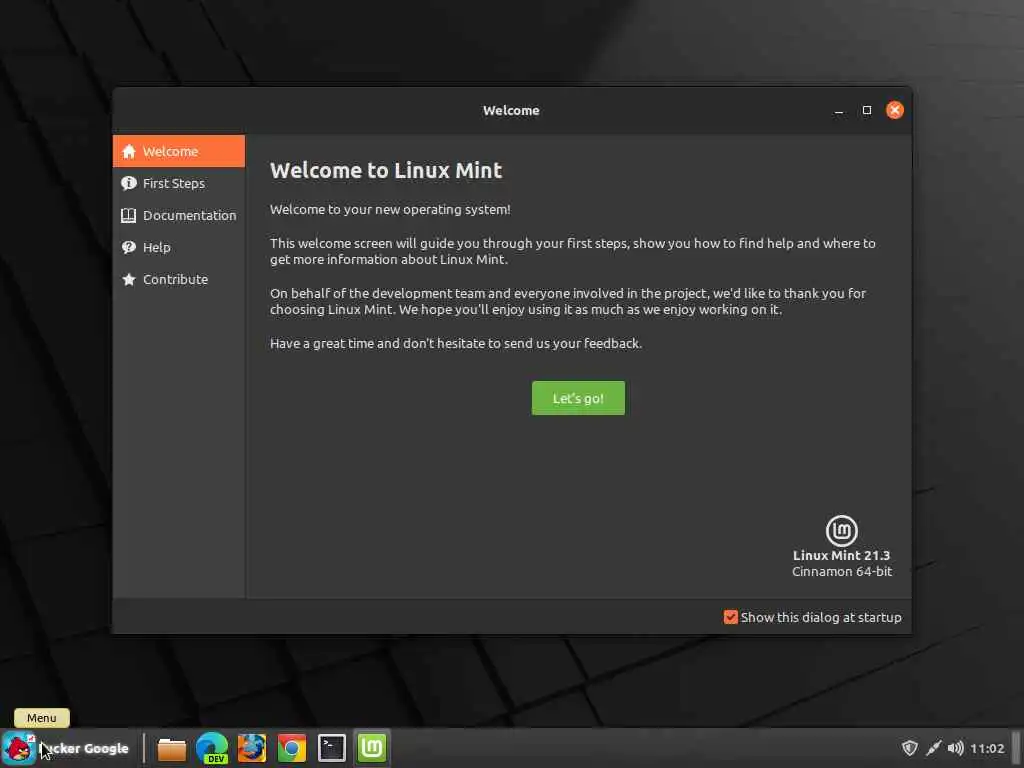Open the Menu launcher with red bird icon
1024x768 pixels.
point(18,748)
